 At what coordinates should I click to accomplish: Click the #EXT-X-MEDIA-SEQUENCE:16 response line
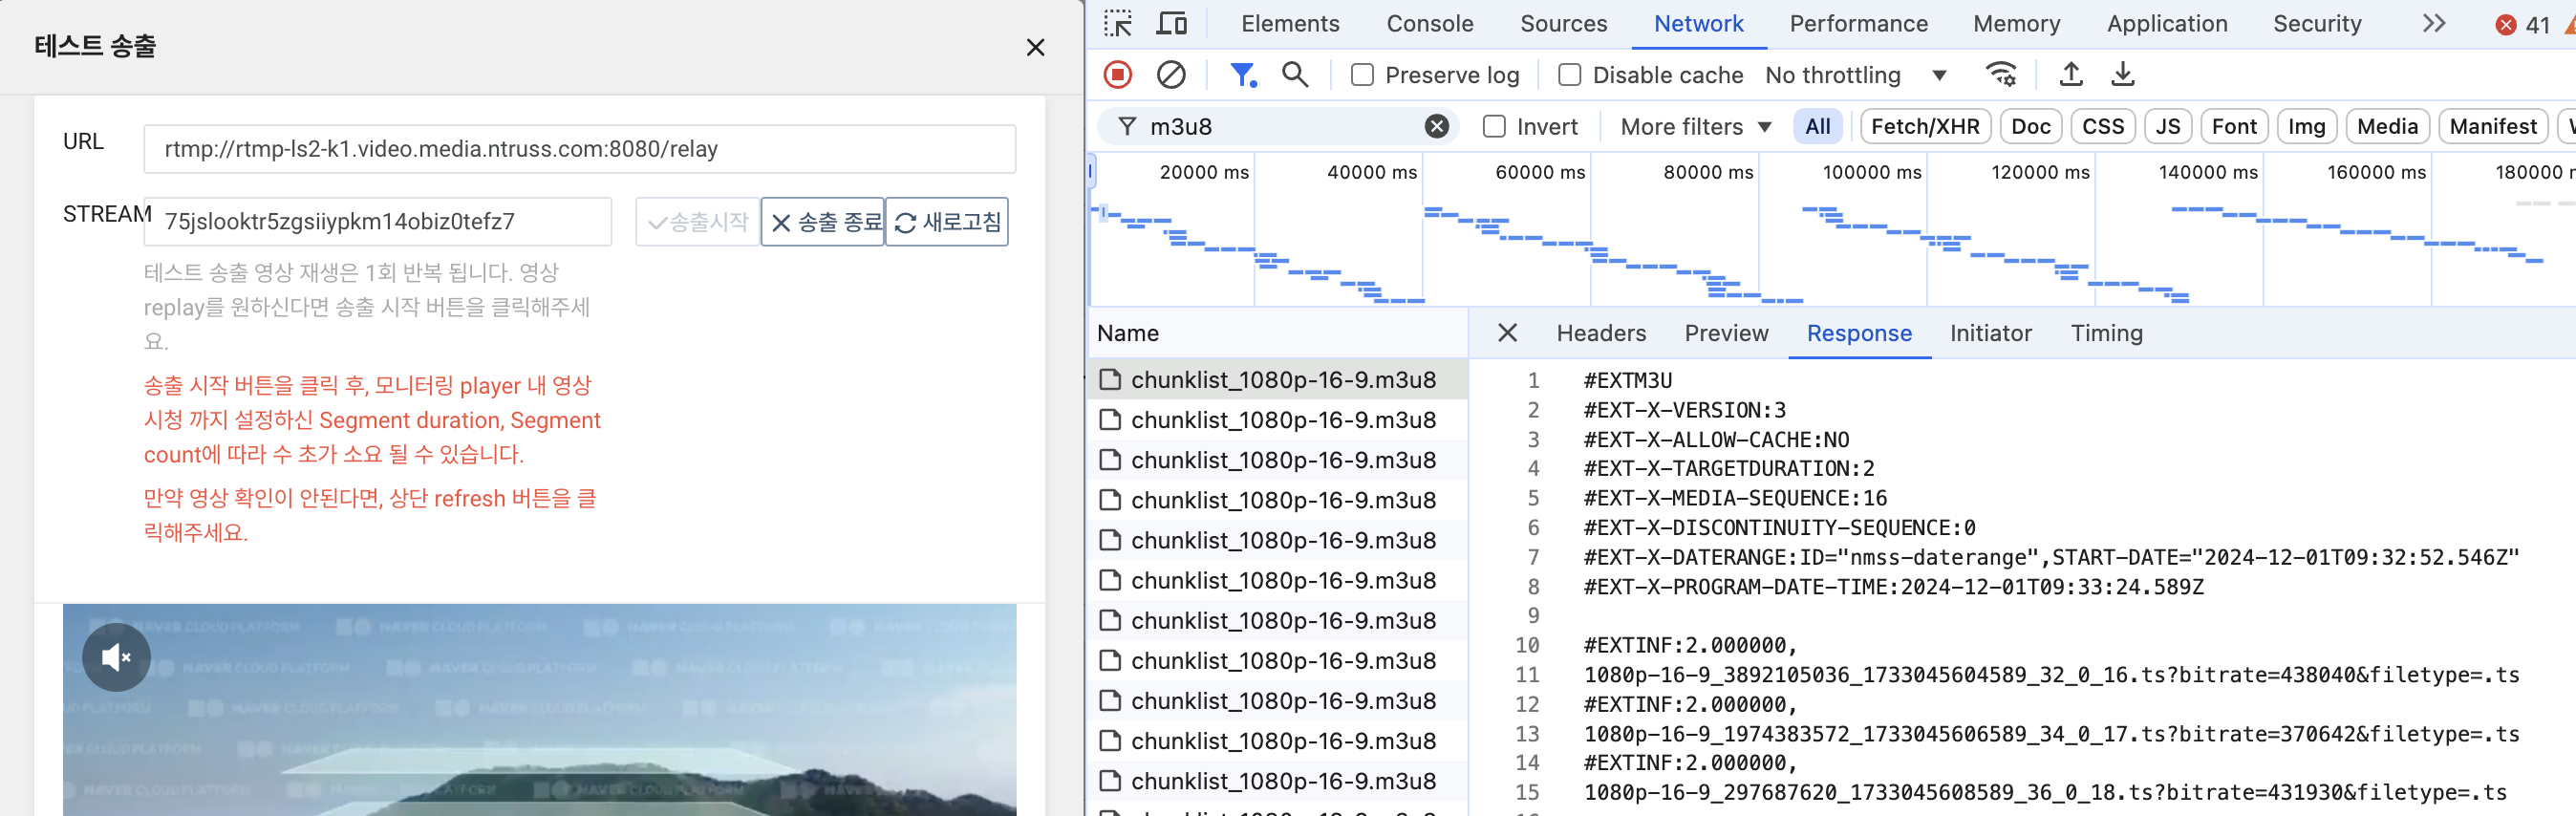click(1735, 498)
